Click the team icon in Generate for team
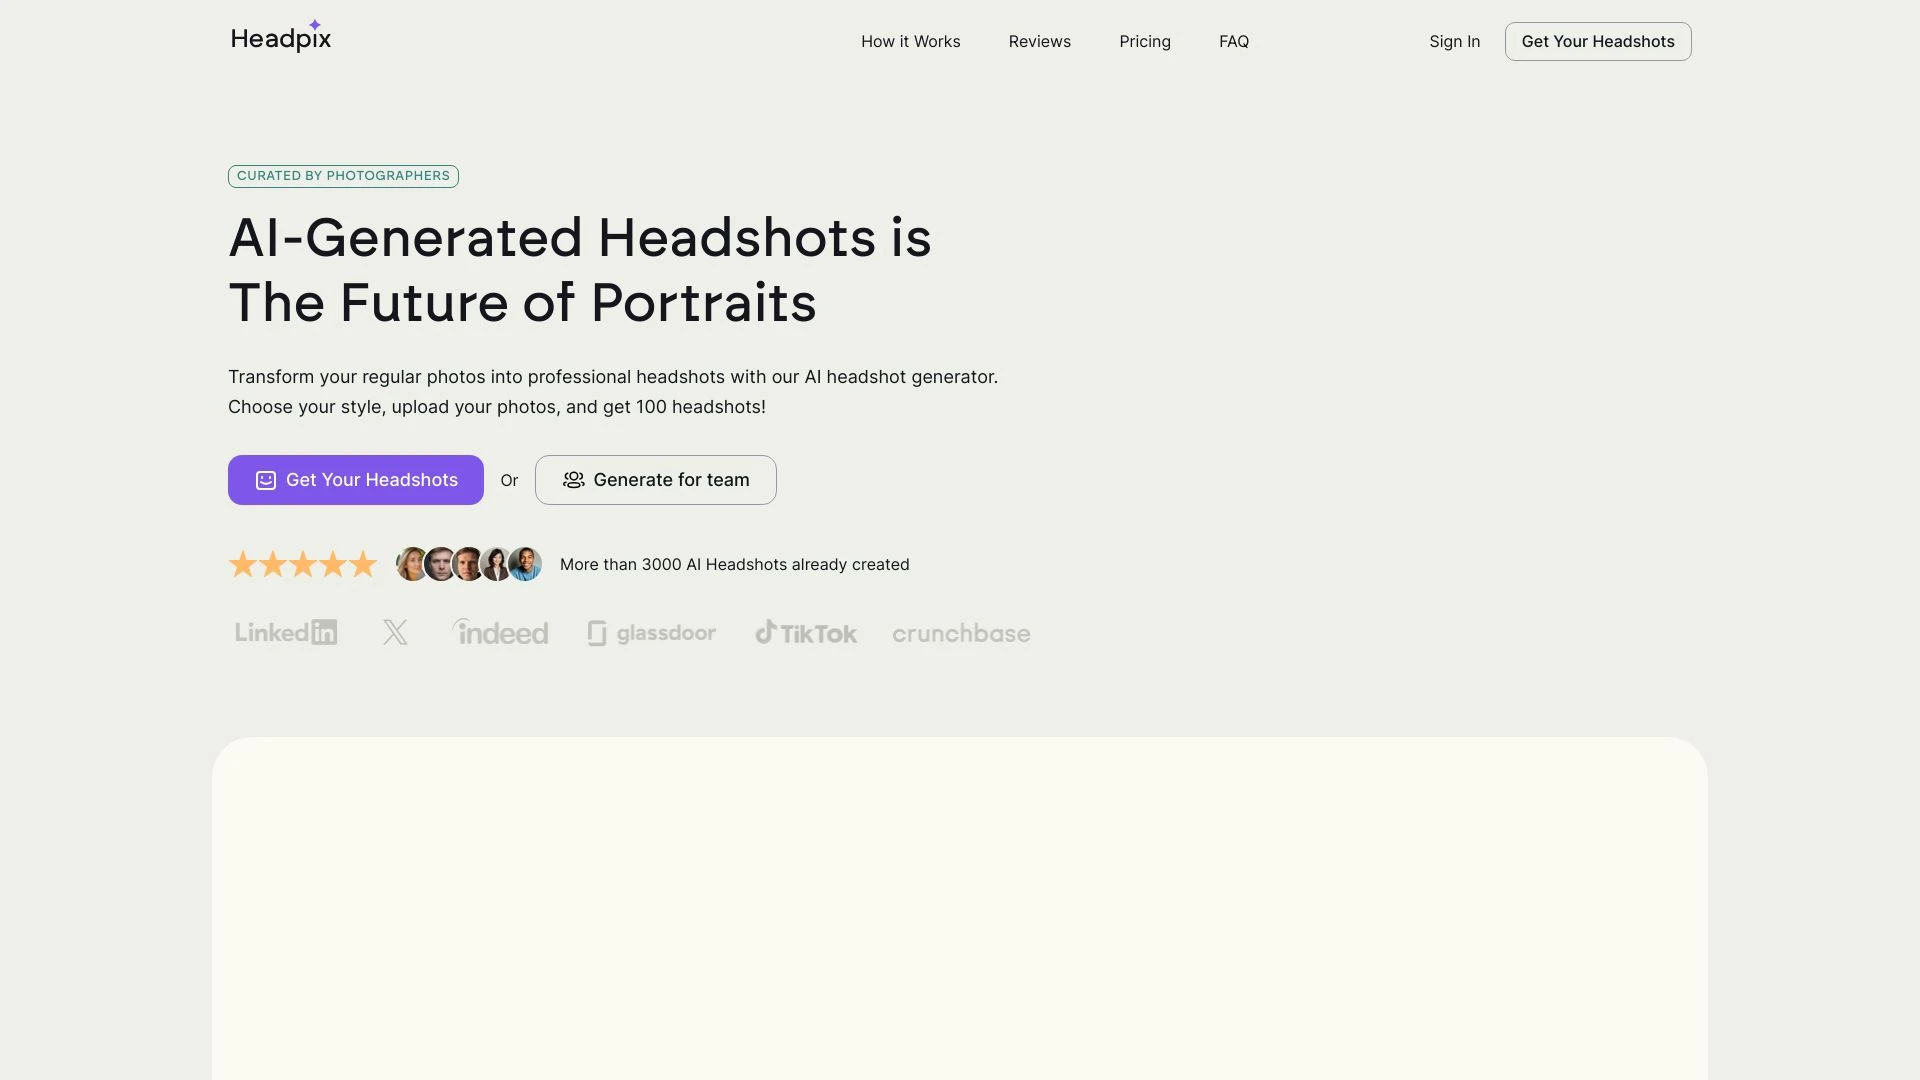Image resolution: width=1920 pixels, height=1080 pixels. point(573,480)
